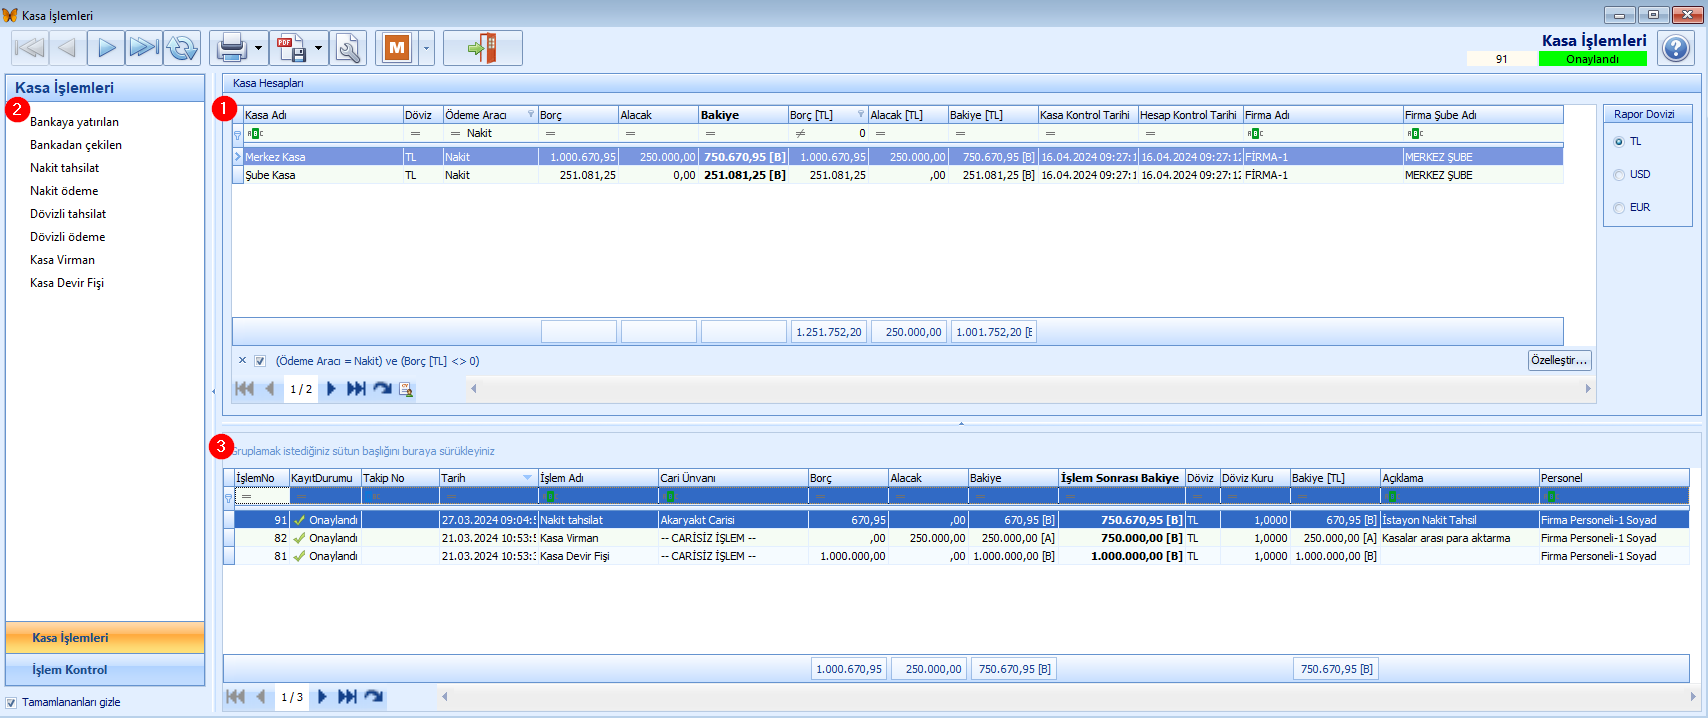Refresh data with the circular arrows icon

pos(182,47)
